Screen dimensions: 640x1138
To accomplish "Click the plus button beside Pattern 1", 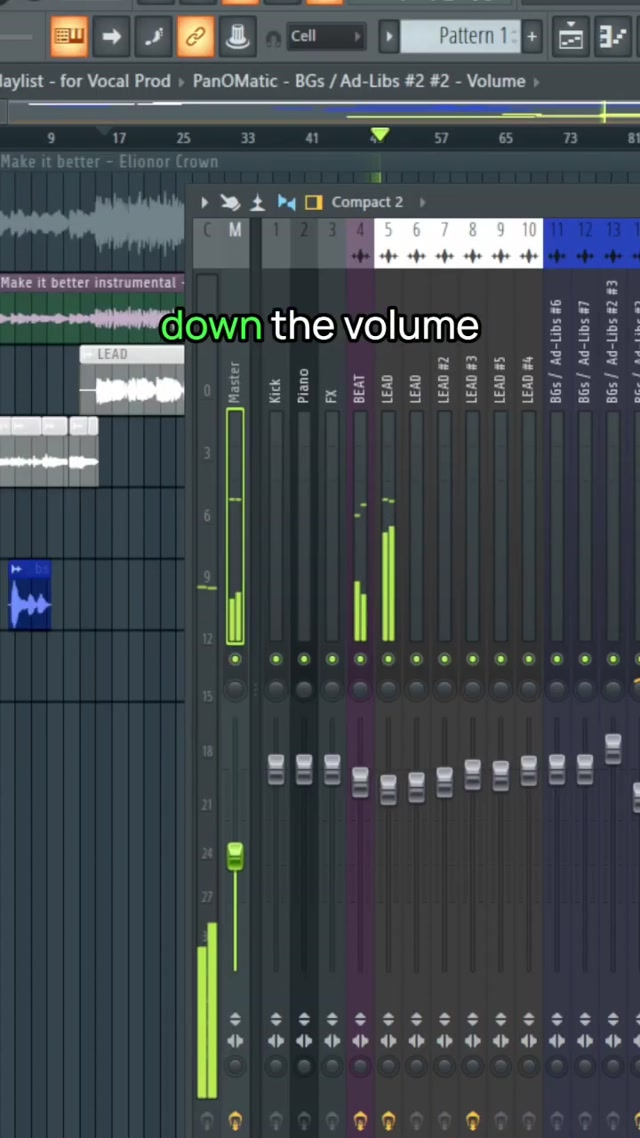I will point(532,37).
